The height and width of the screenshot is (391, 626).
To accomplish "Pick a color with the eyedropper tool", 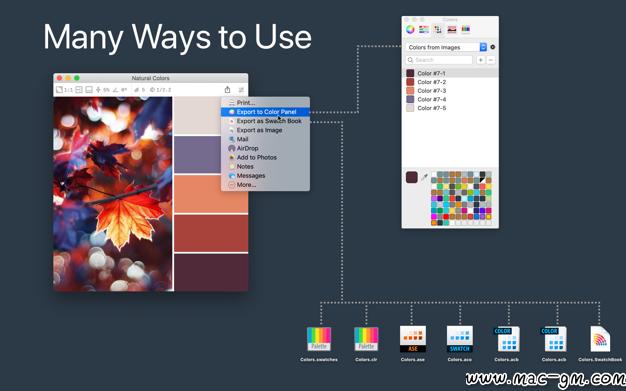I will [x=424, y=177].
